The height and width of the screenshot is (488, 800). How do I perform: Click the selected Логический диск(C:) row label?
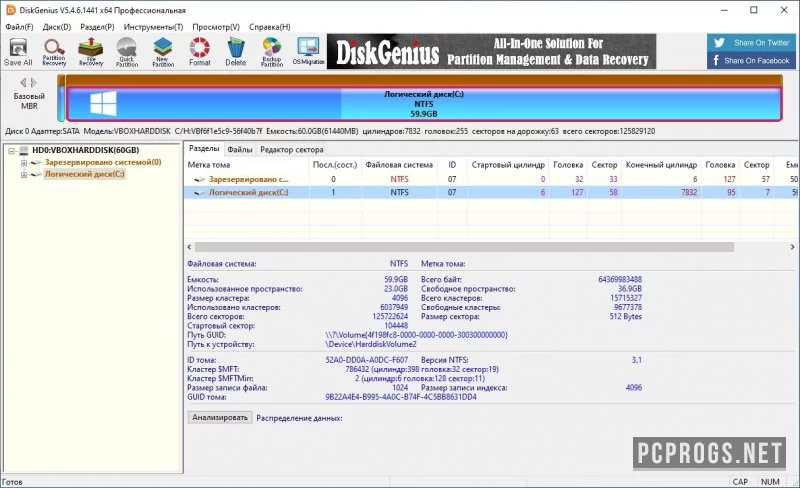click(x=248, y=192)
